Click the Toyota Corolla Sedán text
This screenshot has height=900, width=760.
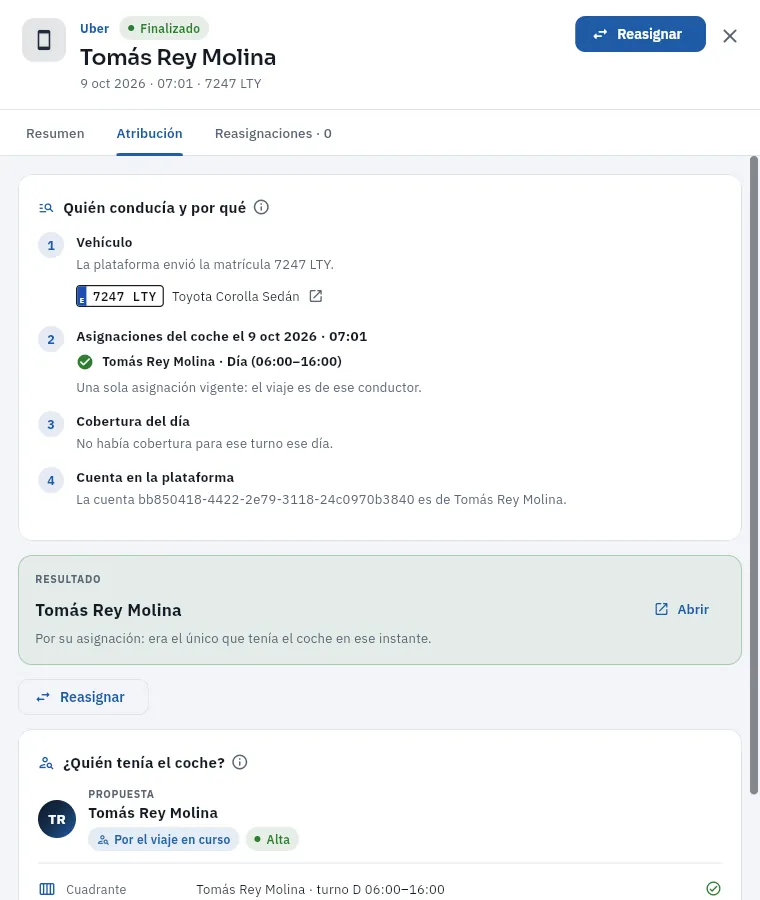[x=235, y=296]
